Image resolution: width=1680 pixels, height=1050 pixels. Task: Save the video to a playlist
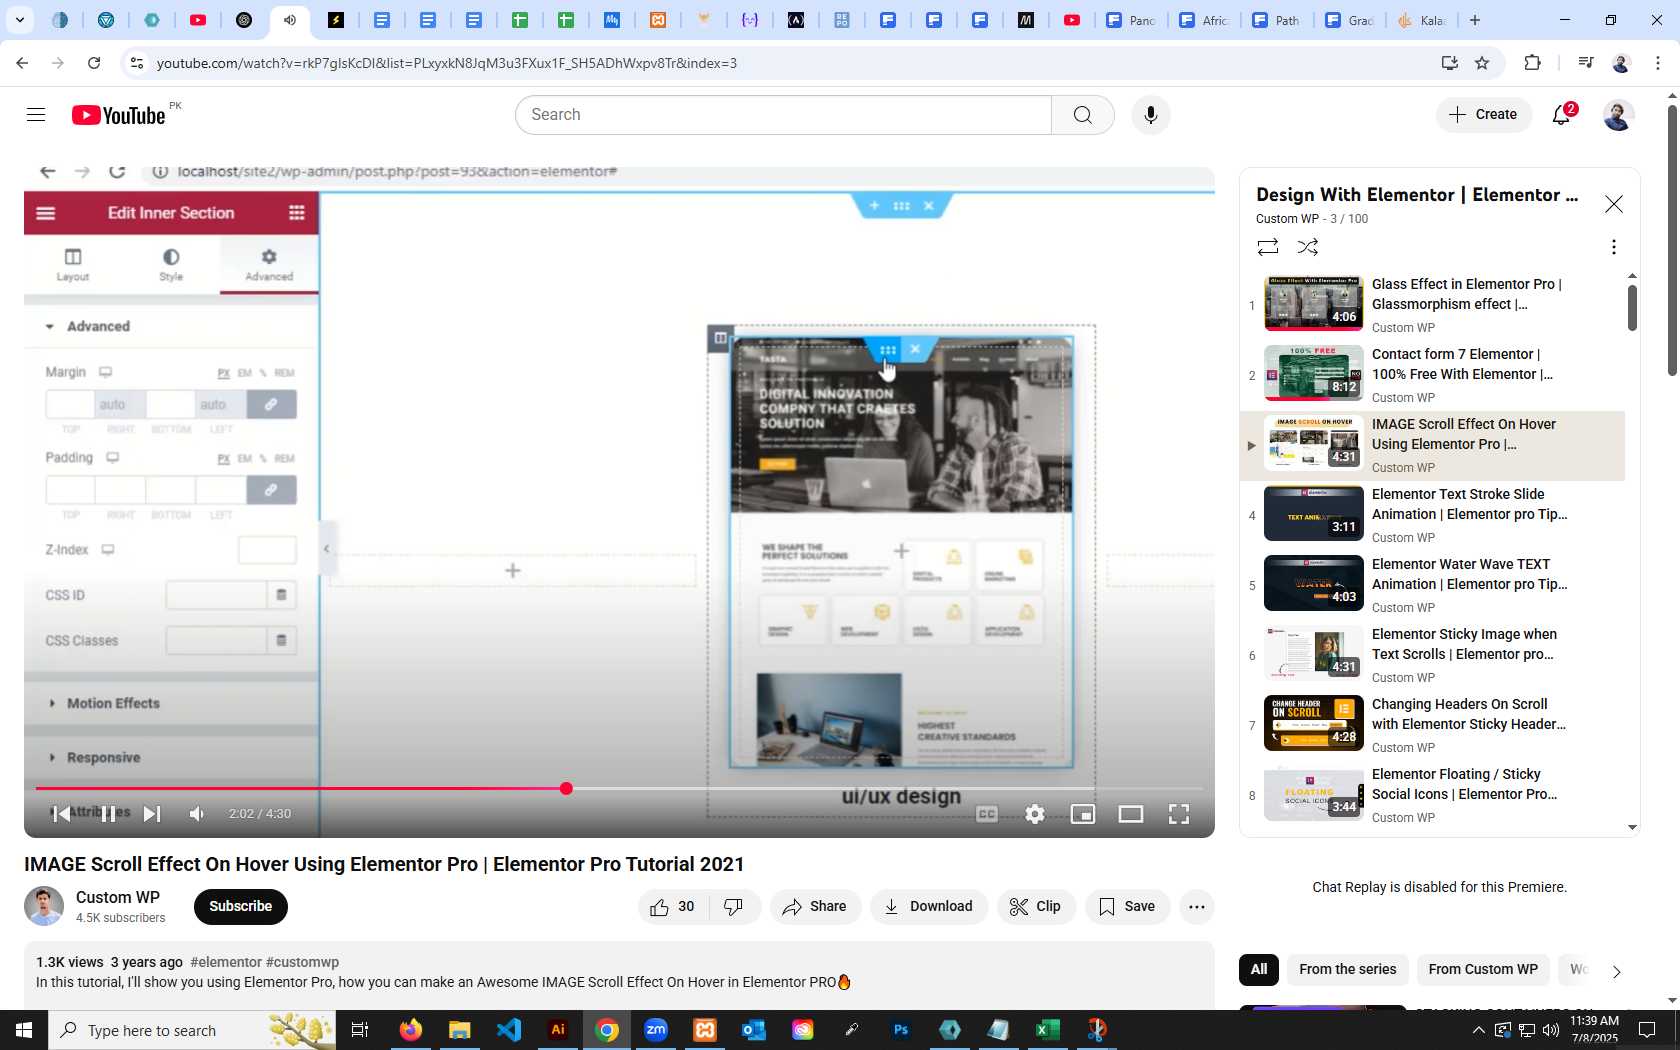(1128, 907)
